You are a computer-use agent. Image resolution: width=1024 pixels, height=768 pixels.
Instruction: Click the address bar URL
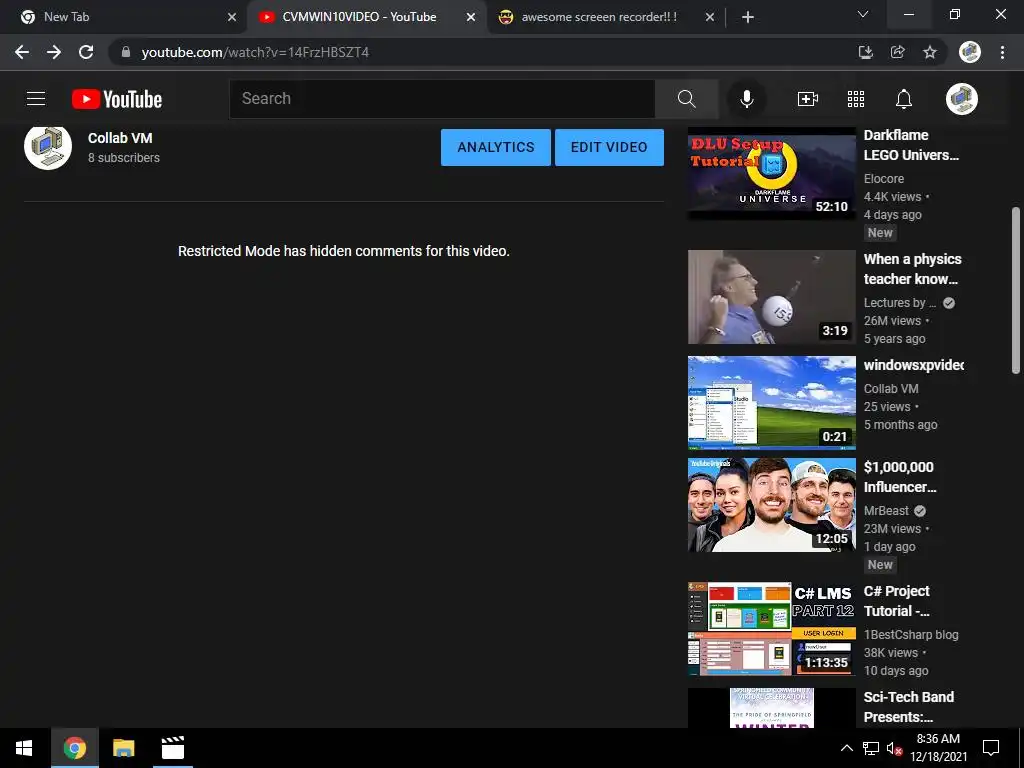[255, 52]
